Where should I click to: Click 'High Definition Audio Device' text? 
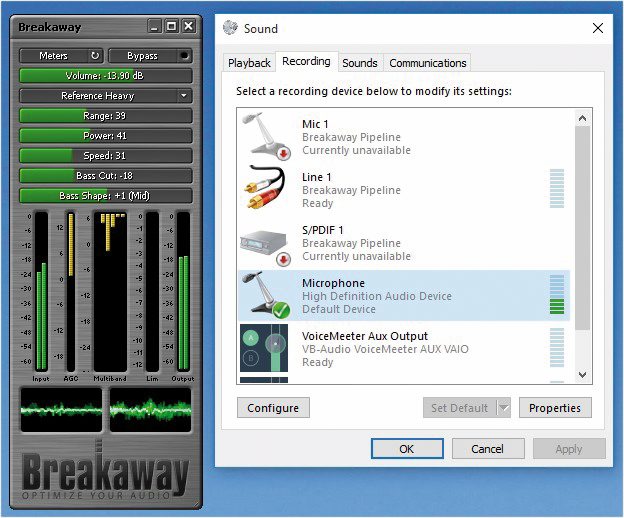(x=377, y=296)
